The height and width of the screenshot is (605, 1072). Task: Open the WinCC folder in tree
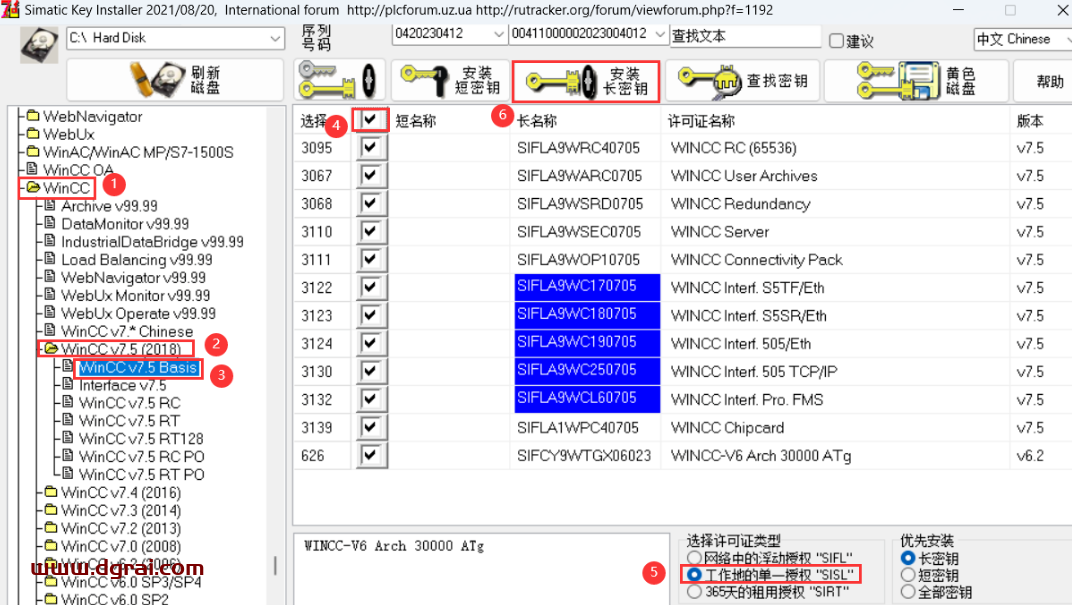pyautogui.click(x=66, y=188)
